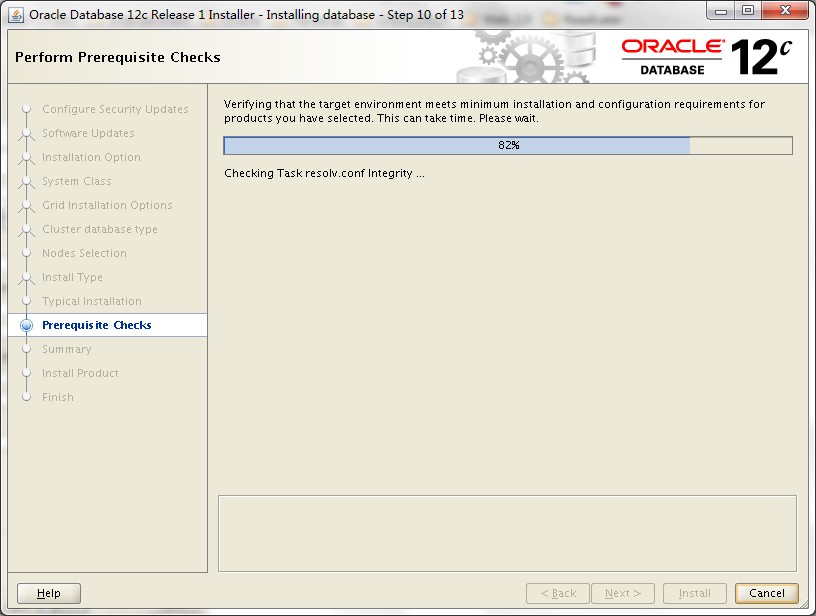Close the installer window
This screenshot has height=616, width=816.
[786, 10]
